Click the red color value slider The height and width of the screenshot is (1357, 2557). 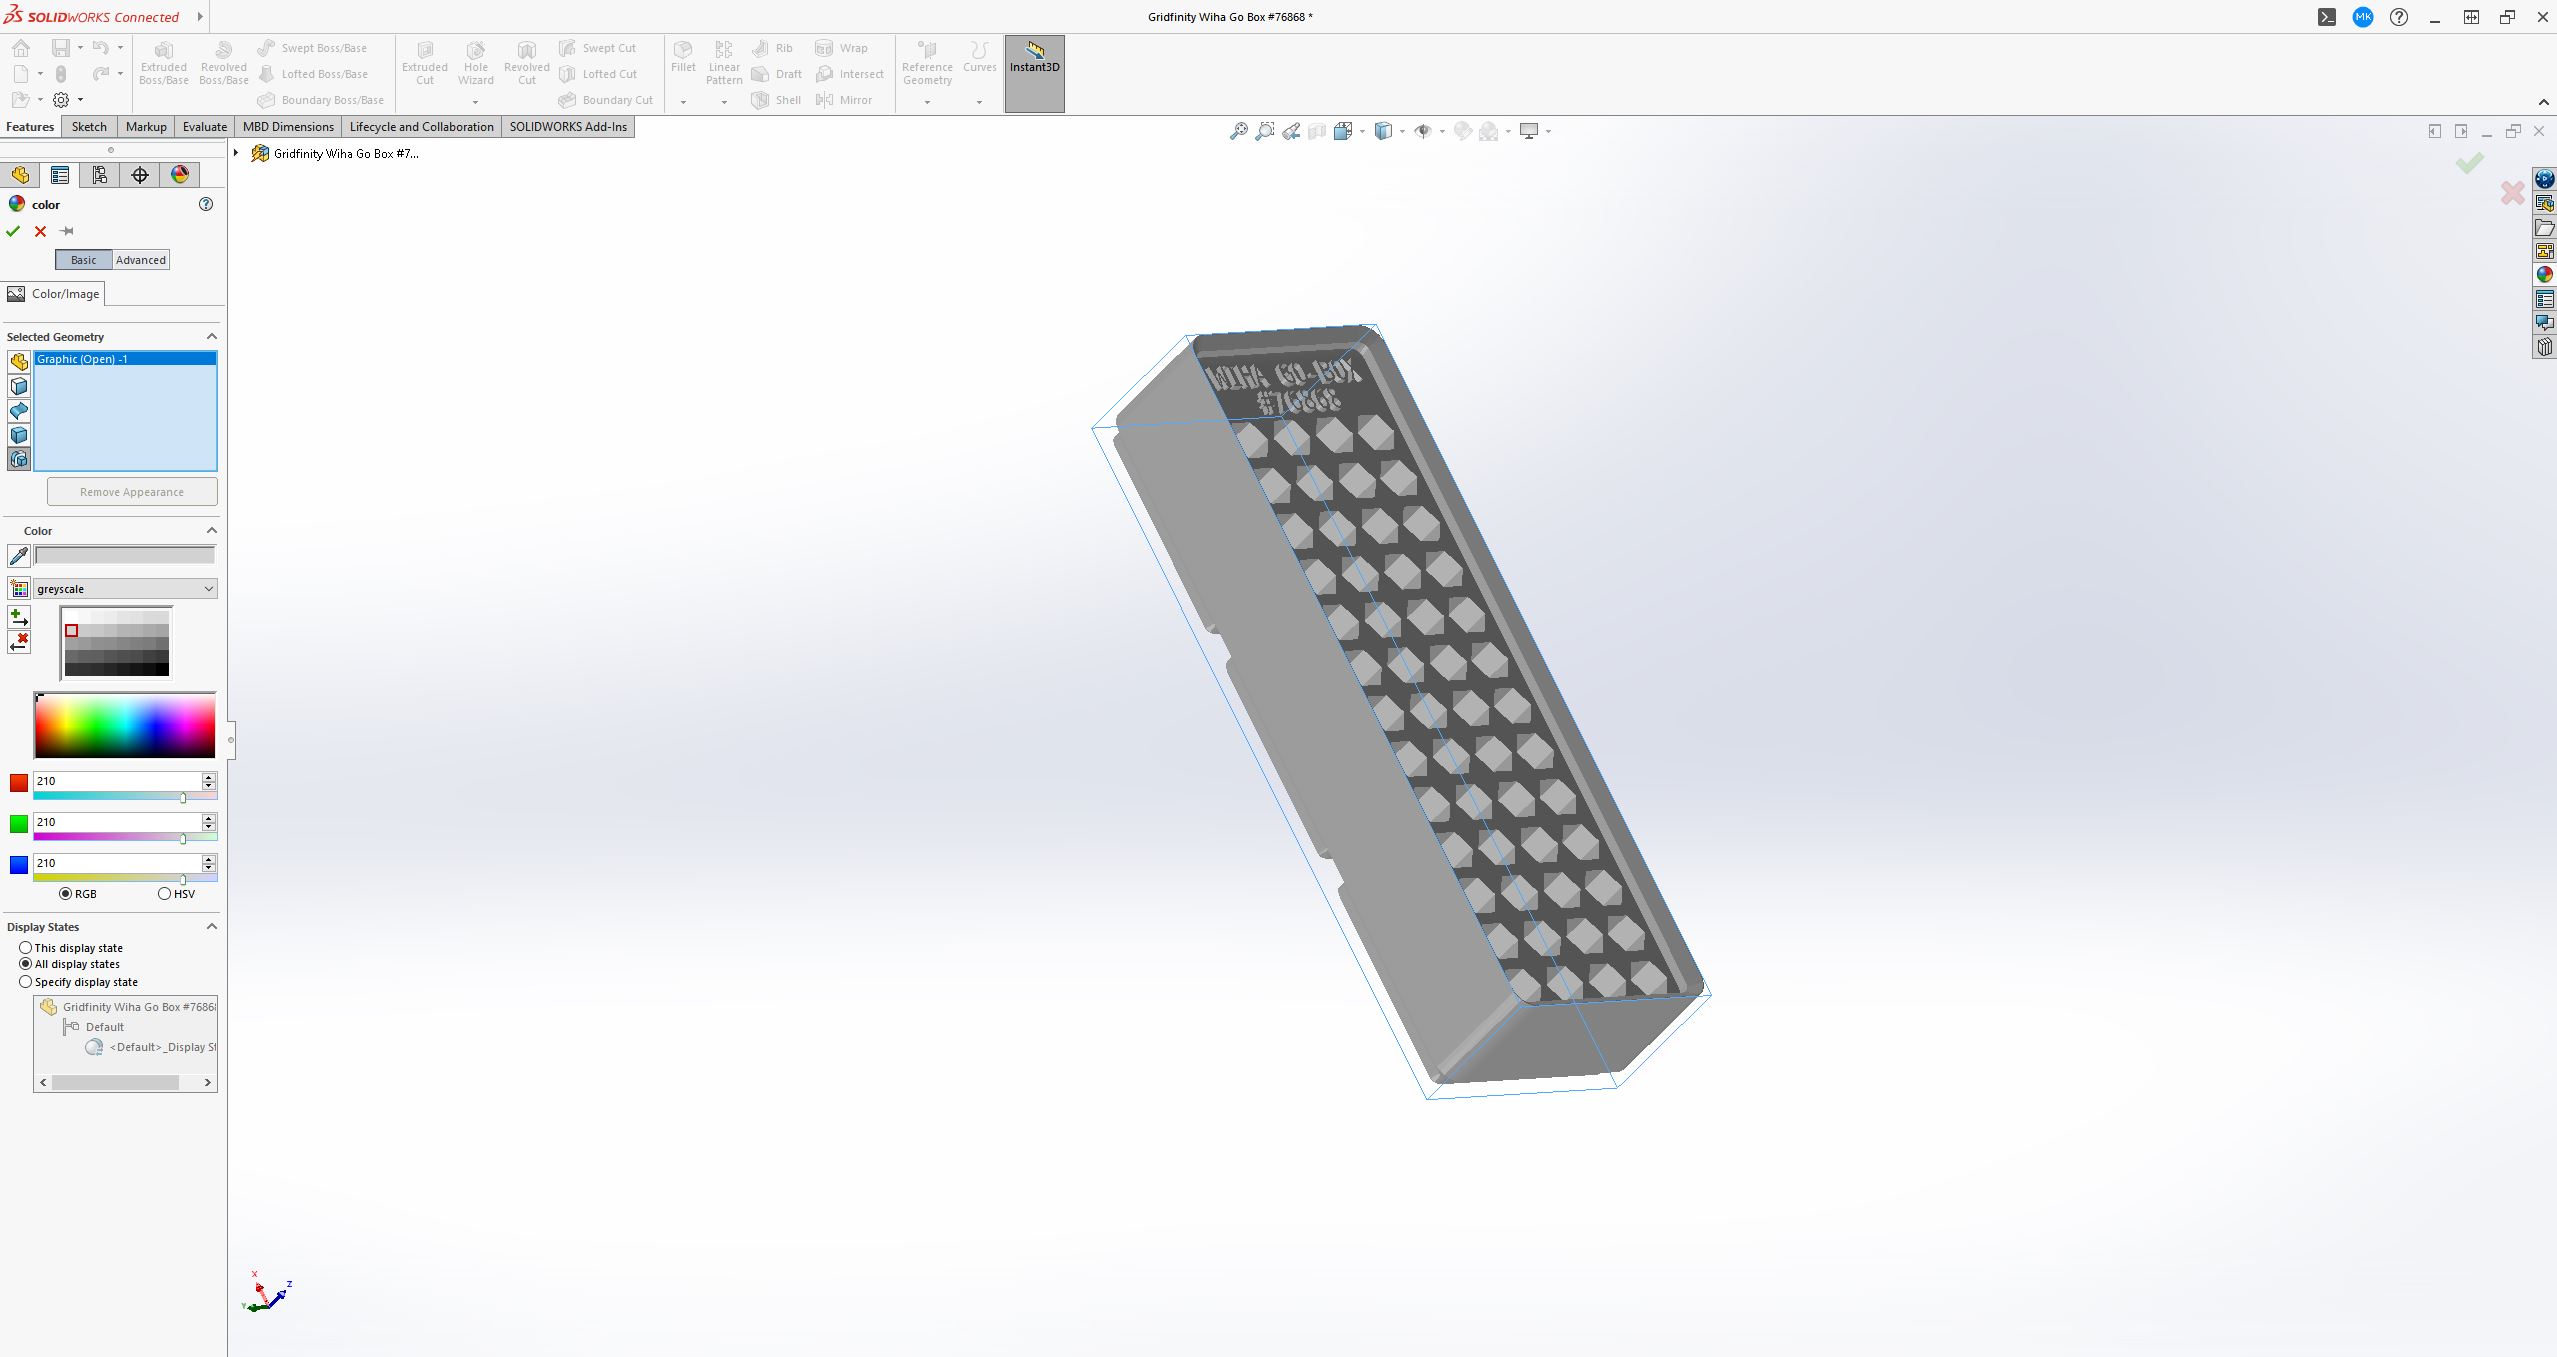point(125,797)
